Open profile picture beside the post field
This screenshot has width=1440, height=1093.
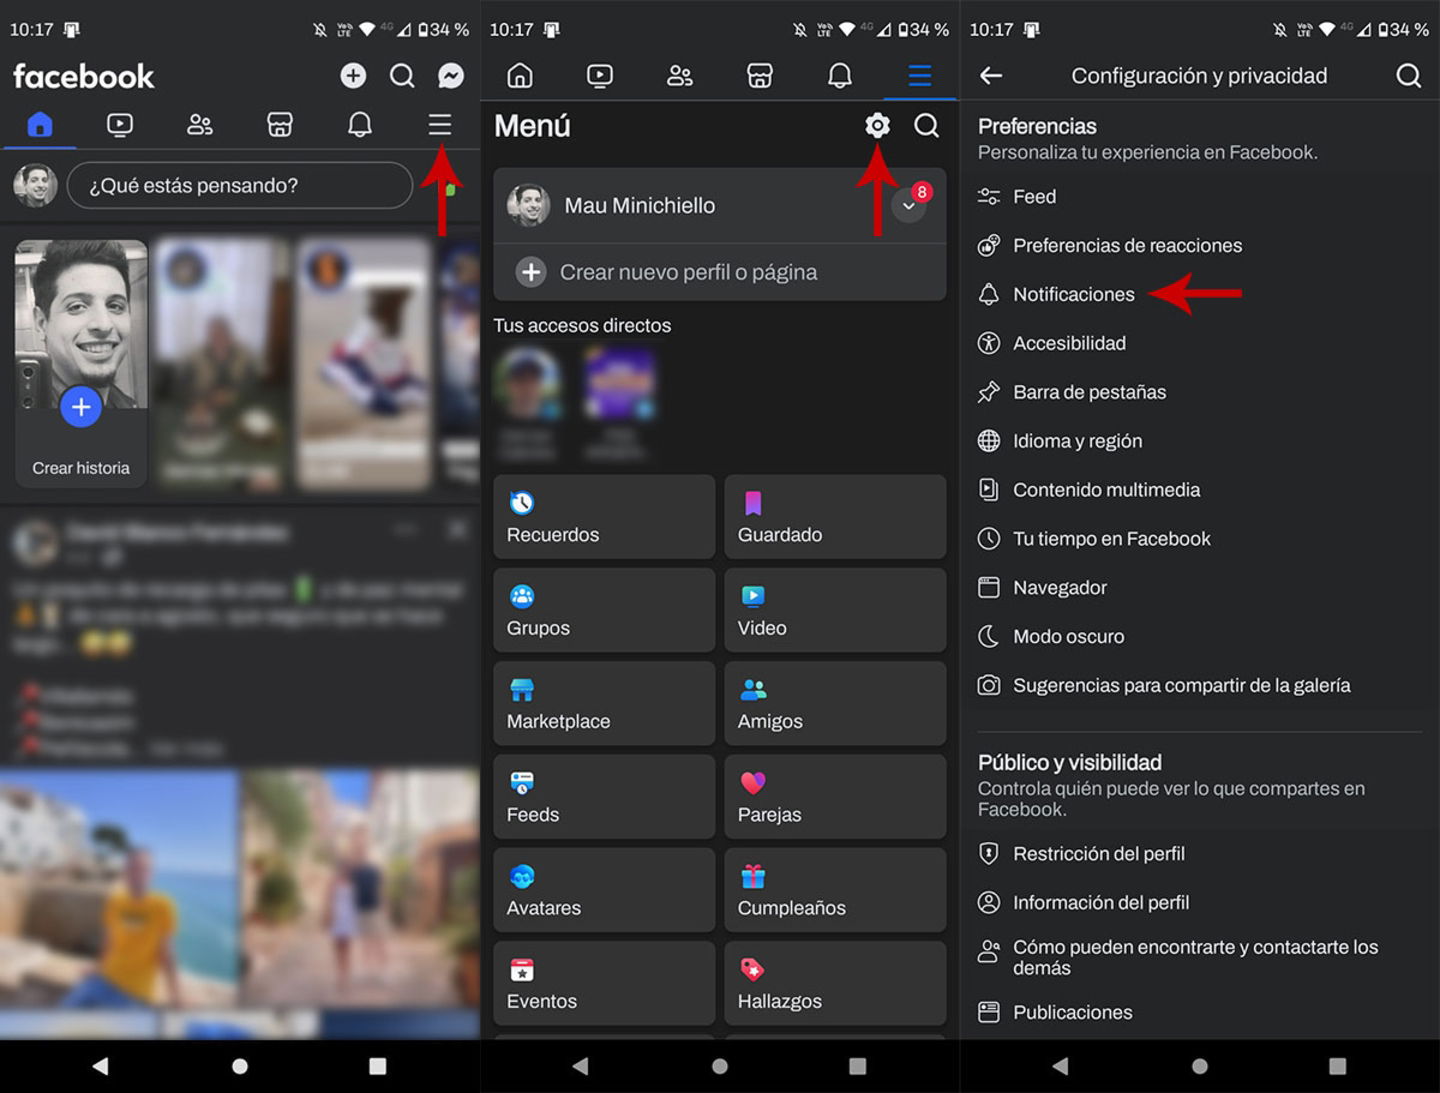pos(35,186)
